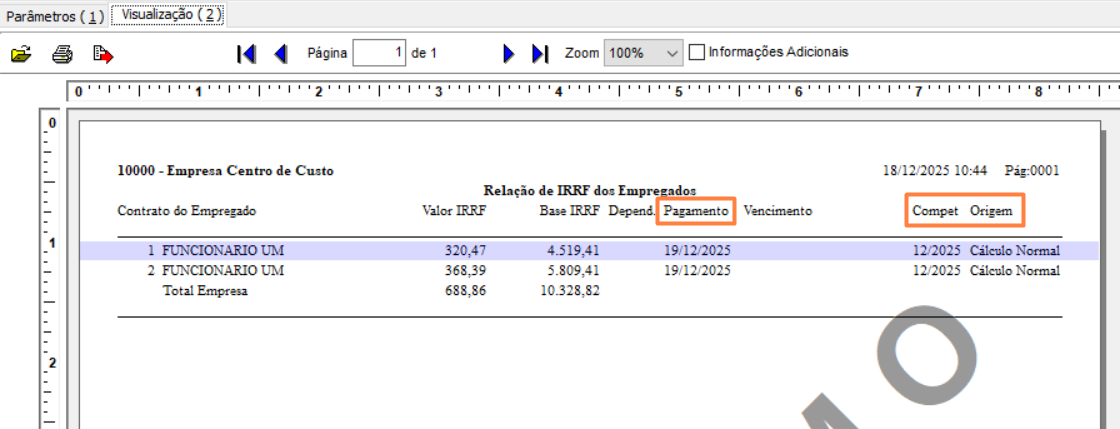The image size is (1120, 429).
Task: Click the Página number input field
Action: pos(379,53)
